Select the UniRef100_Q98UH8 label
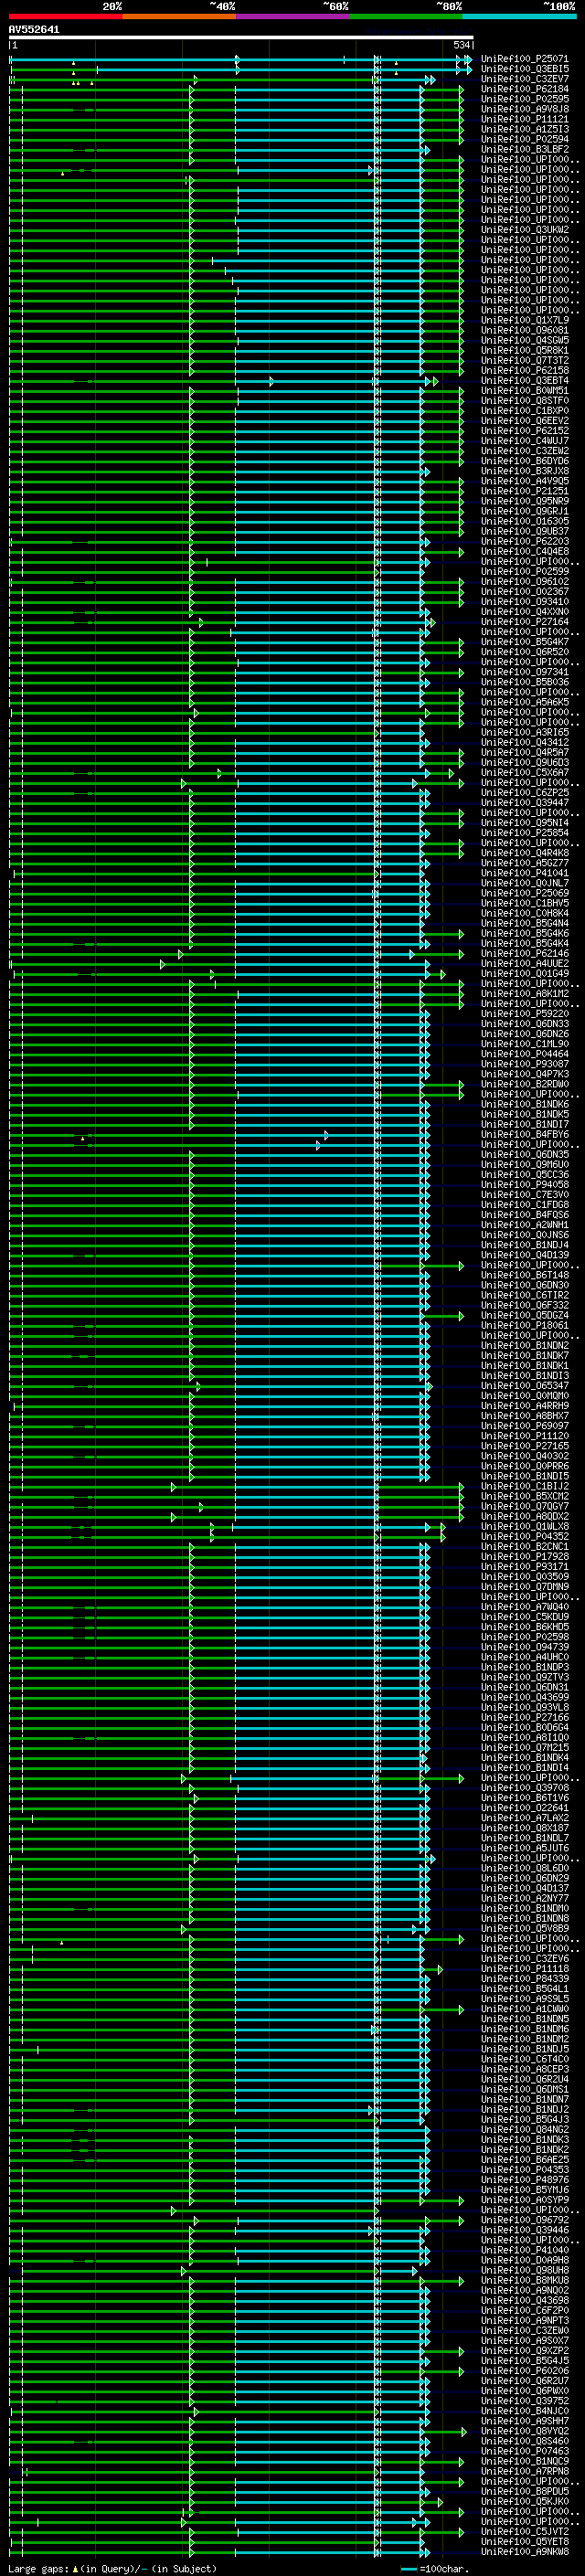Viewport: 585px width, 2576px height. pyautogui.click(x=524, y=2270)
